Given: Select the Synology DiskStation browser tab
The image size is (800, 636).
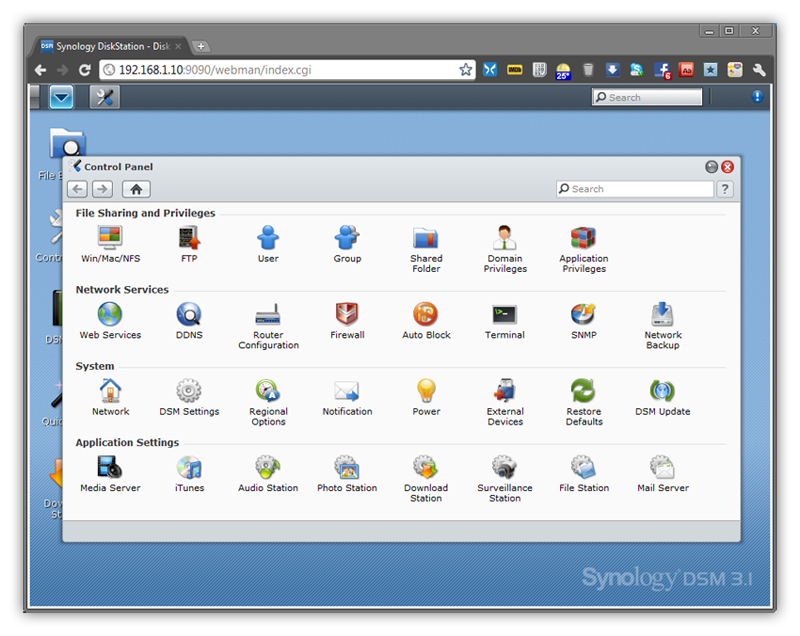Looking at the screenshot, I should (x=110, y=45).
